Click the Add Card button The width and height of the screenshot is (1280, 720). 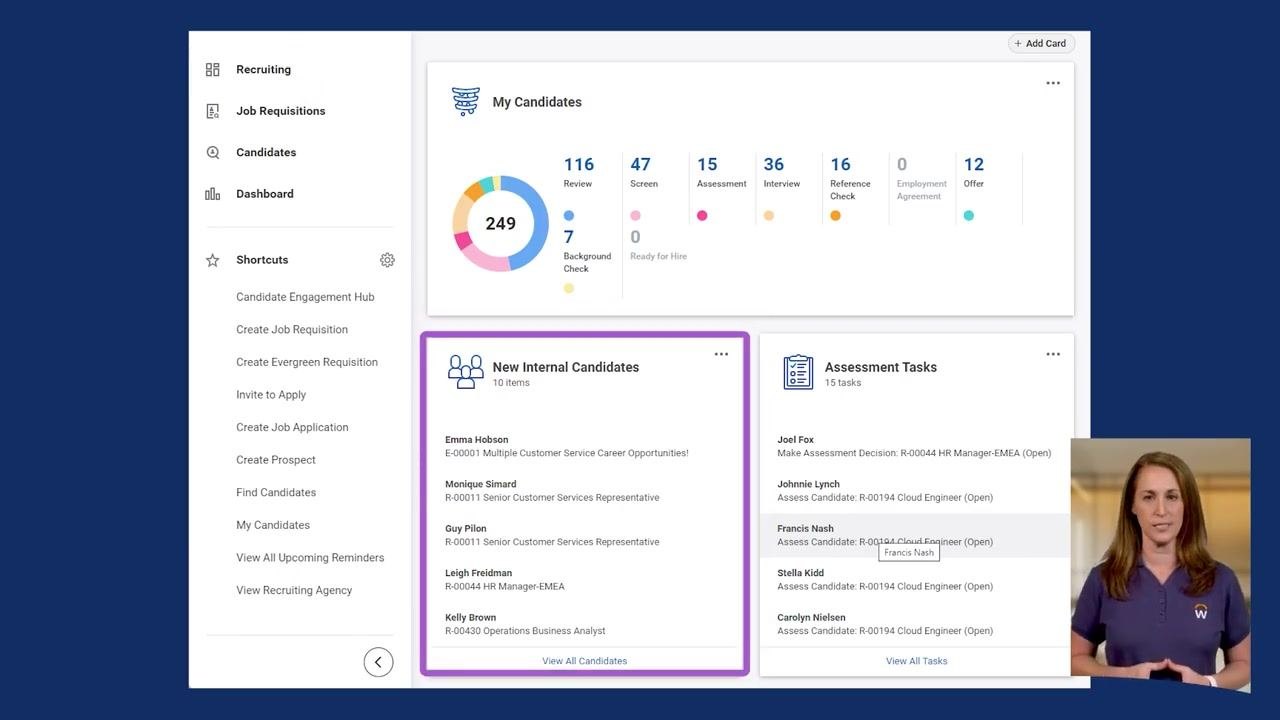1041,44
